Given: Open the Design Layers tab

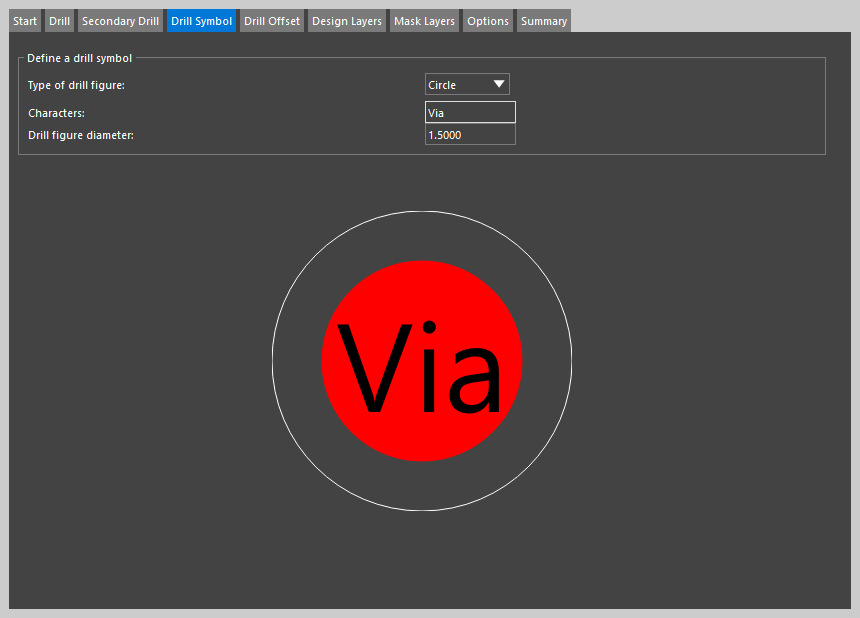Looking at the screenshot, I should click(347, 21).
